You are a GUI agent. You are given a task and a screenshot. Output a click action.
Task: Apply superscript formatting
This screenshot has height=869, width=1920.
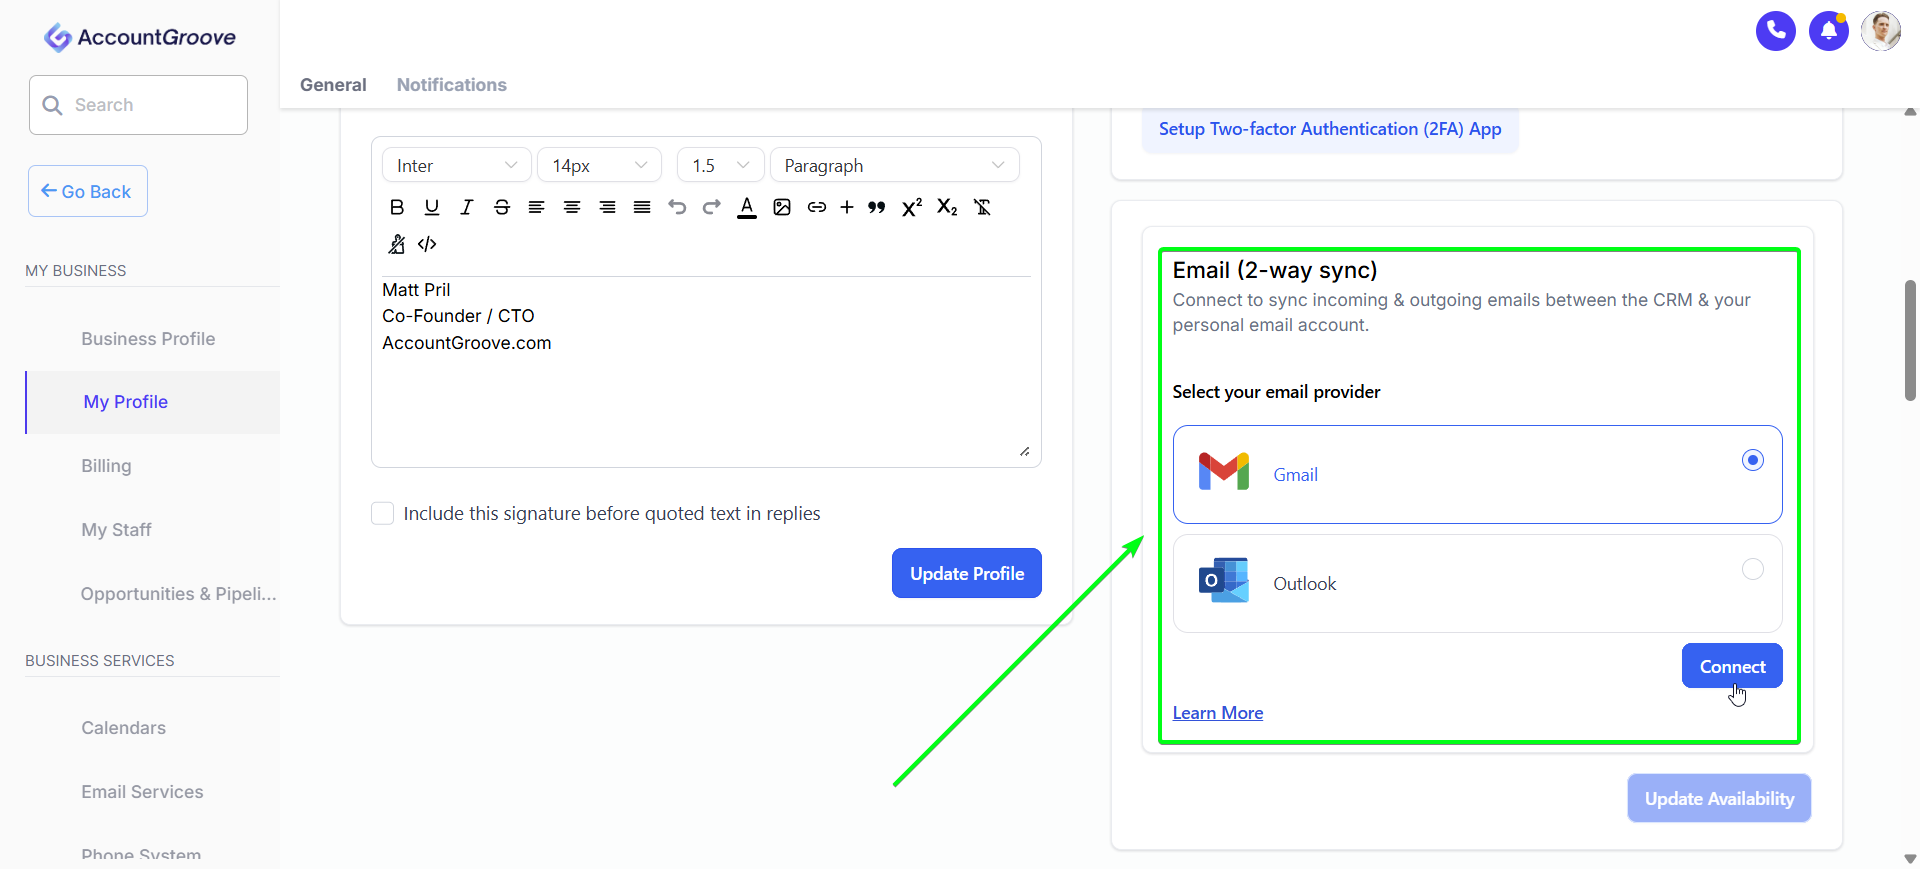coord(912,207)
